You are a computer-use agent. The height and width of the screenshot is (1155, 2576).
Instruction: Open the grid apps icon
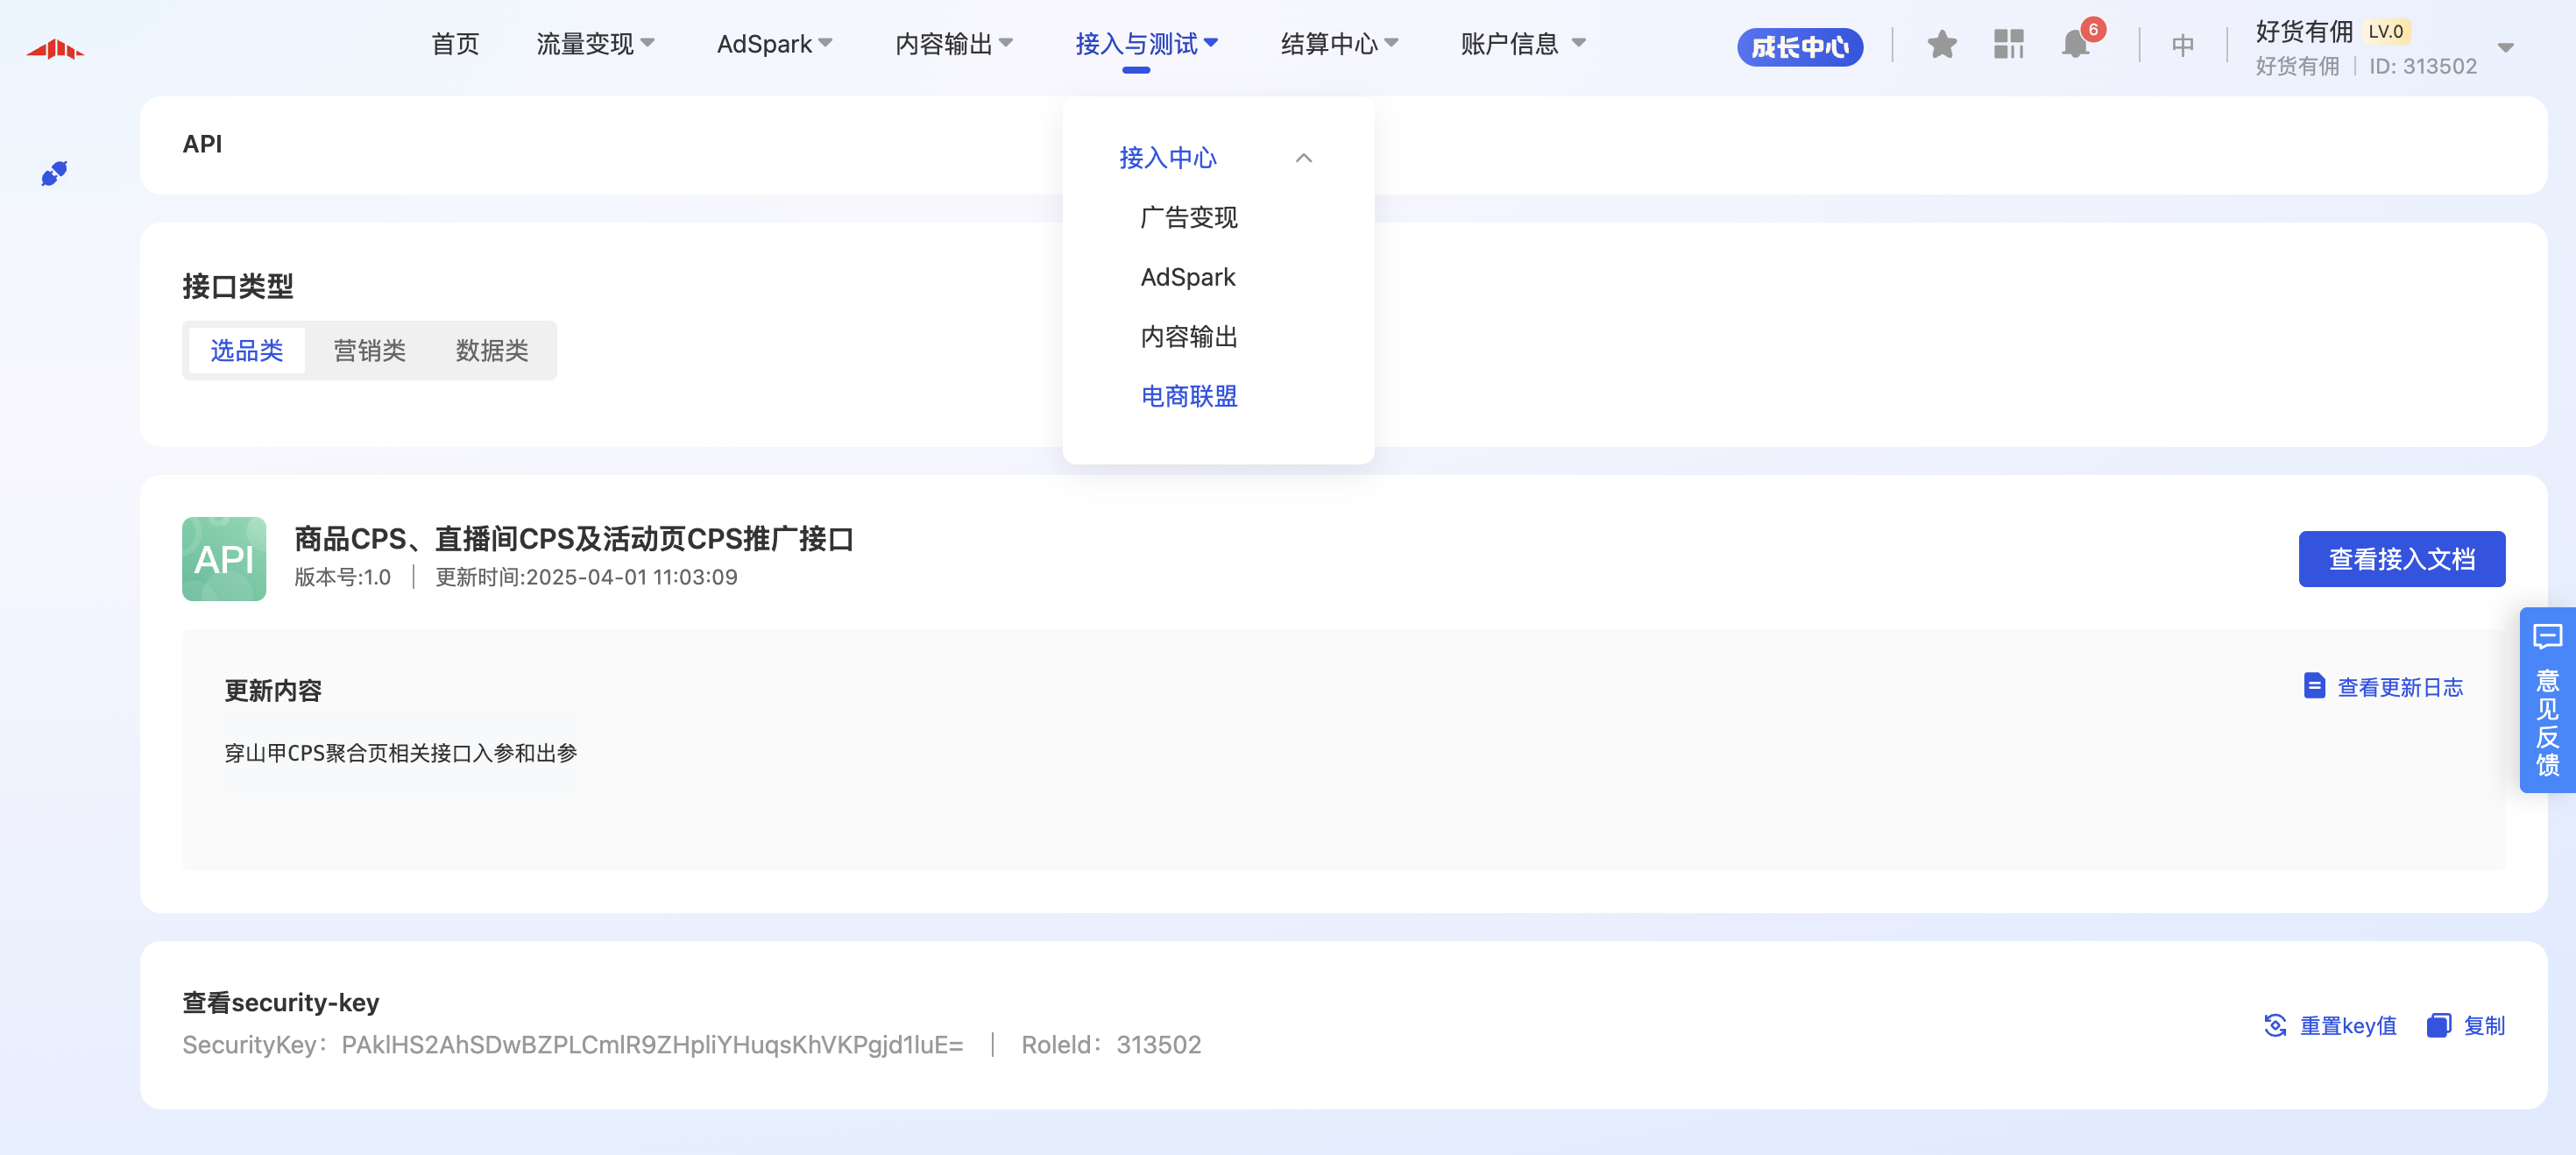pos(2008,45)
